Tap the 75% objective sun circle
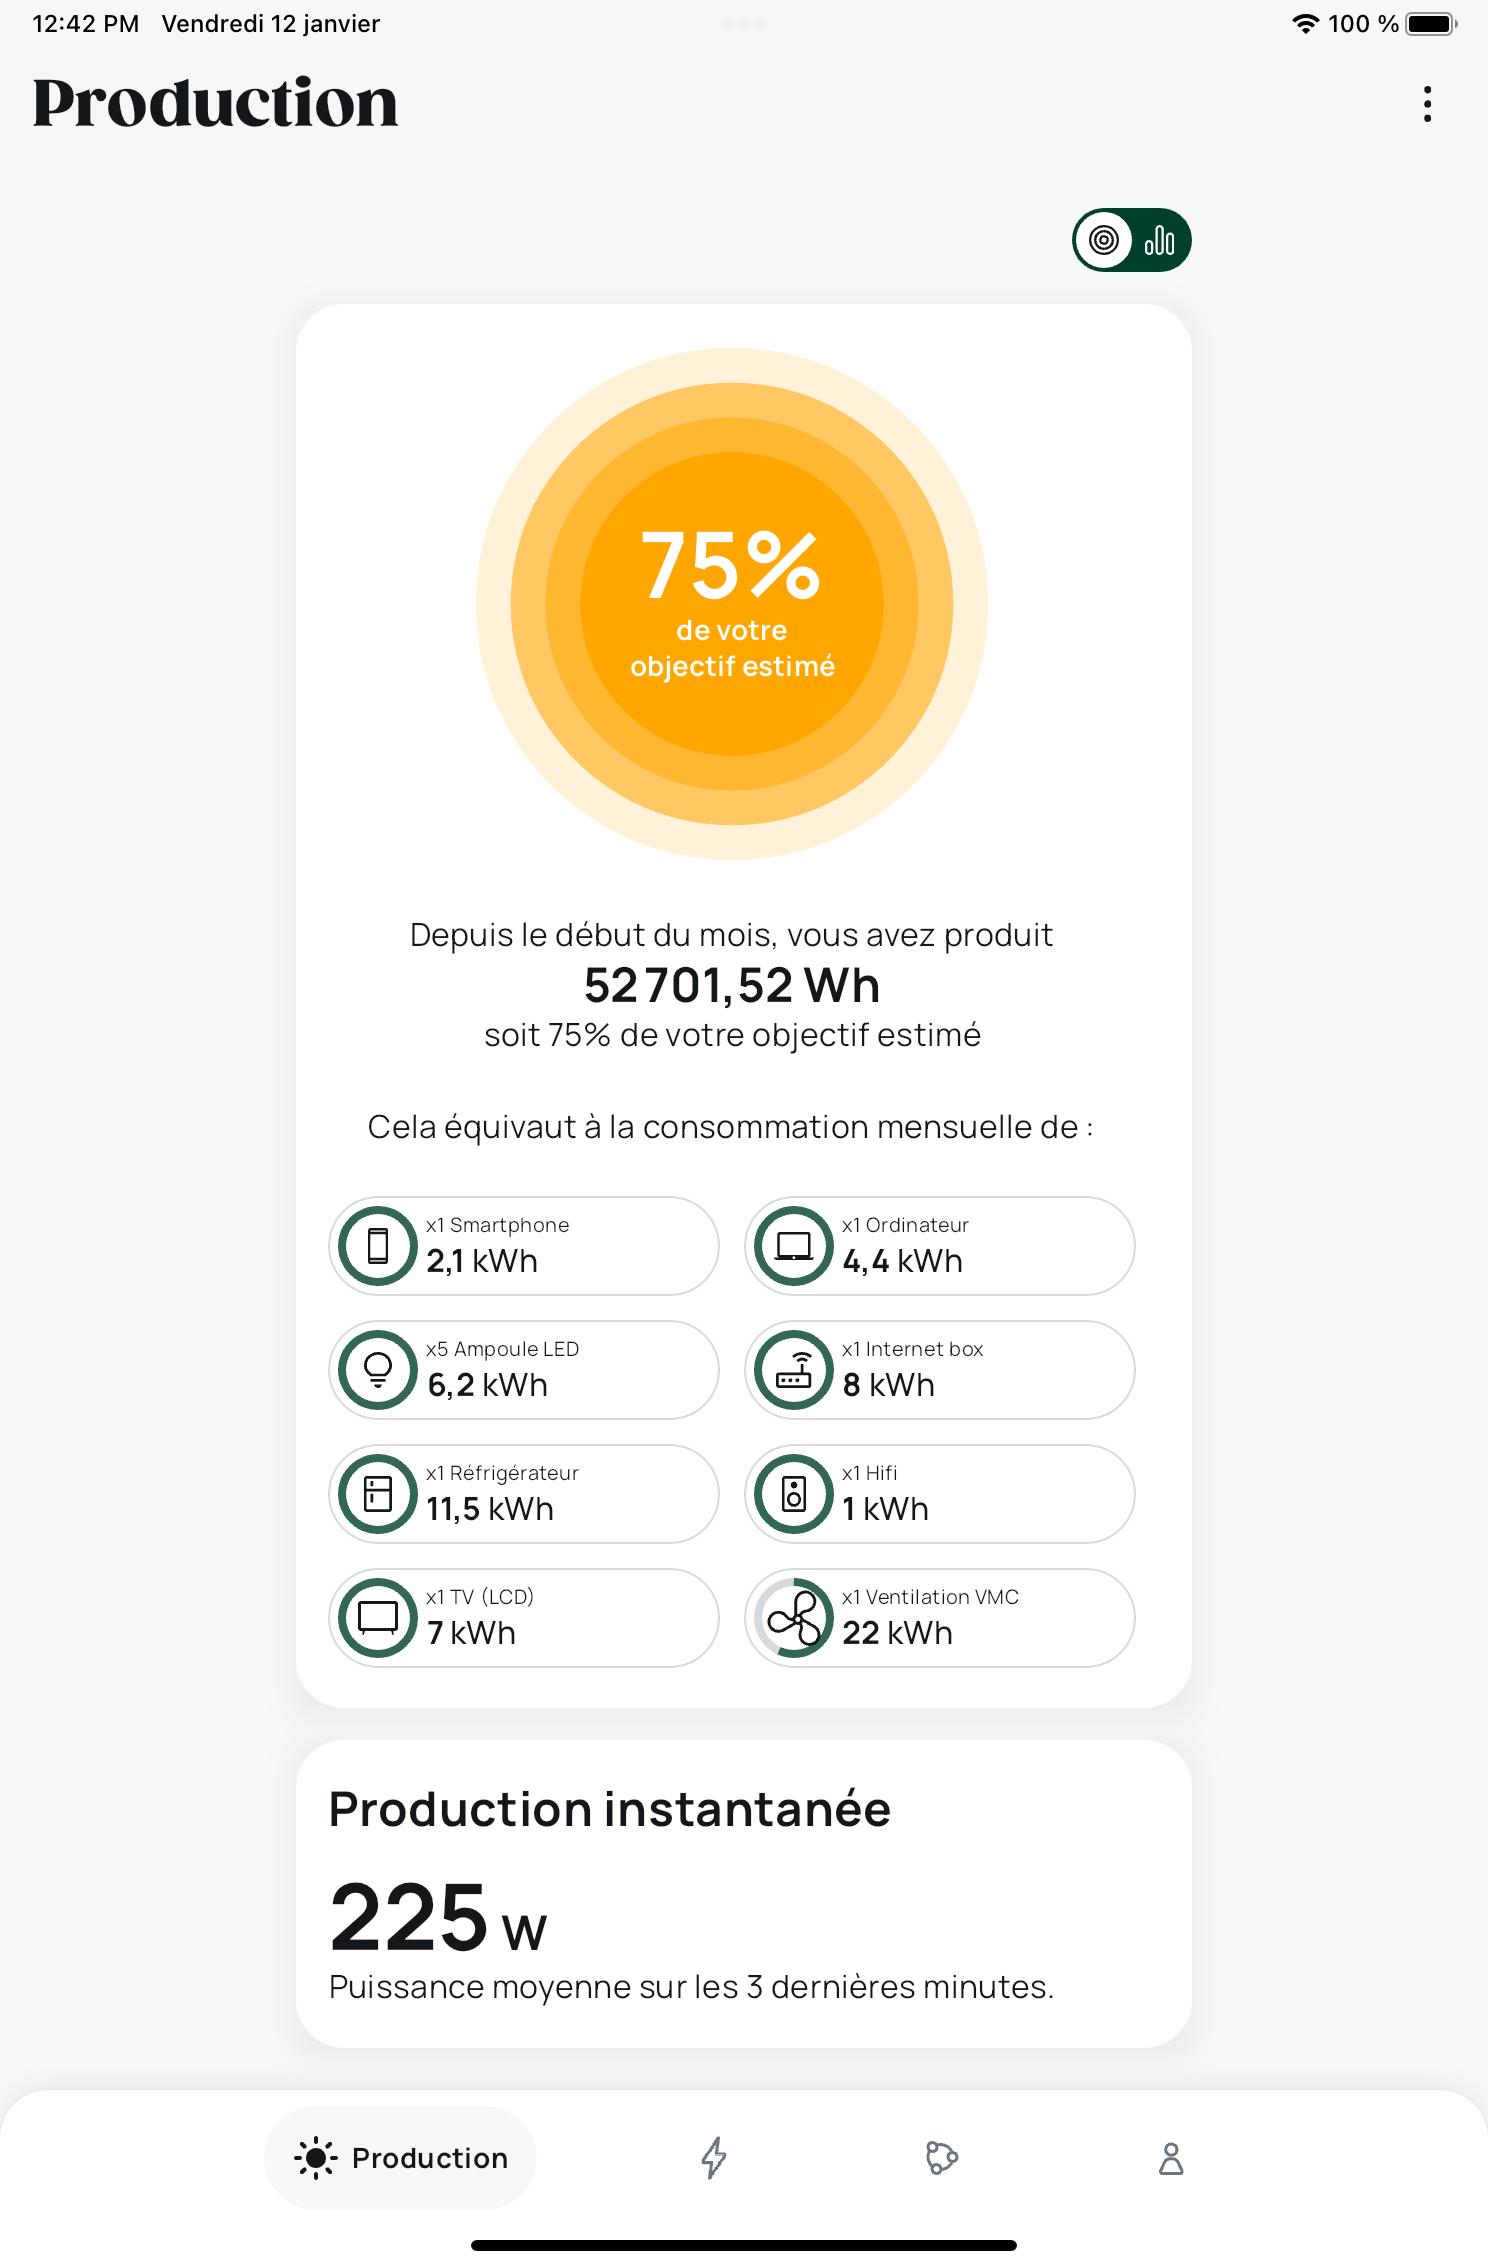 point(732,604)
